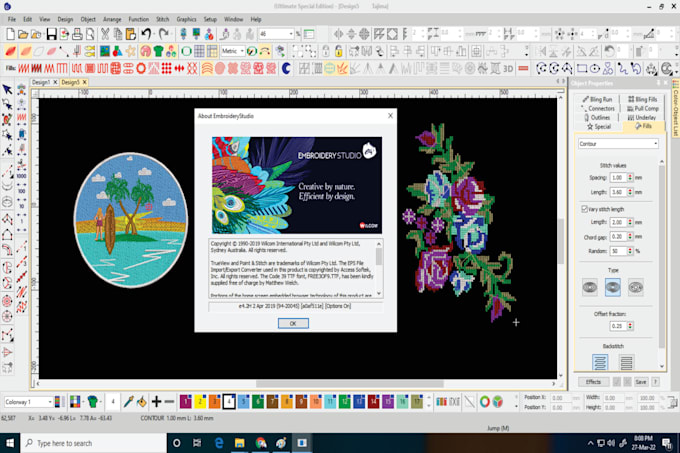Click the New design icon
The width and height of the screenshot is (680, 453).
pos(10,34)
